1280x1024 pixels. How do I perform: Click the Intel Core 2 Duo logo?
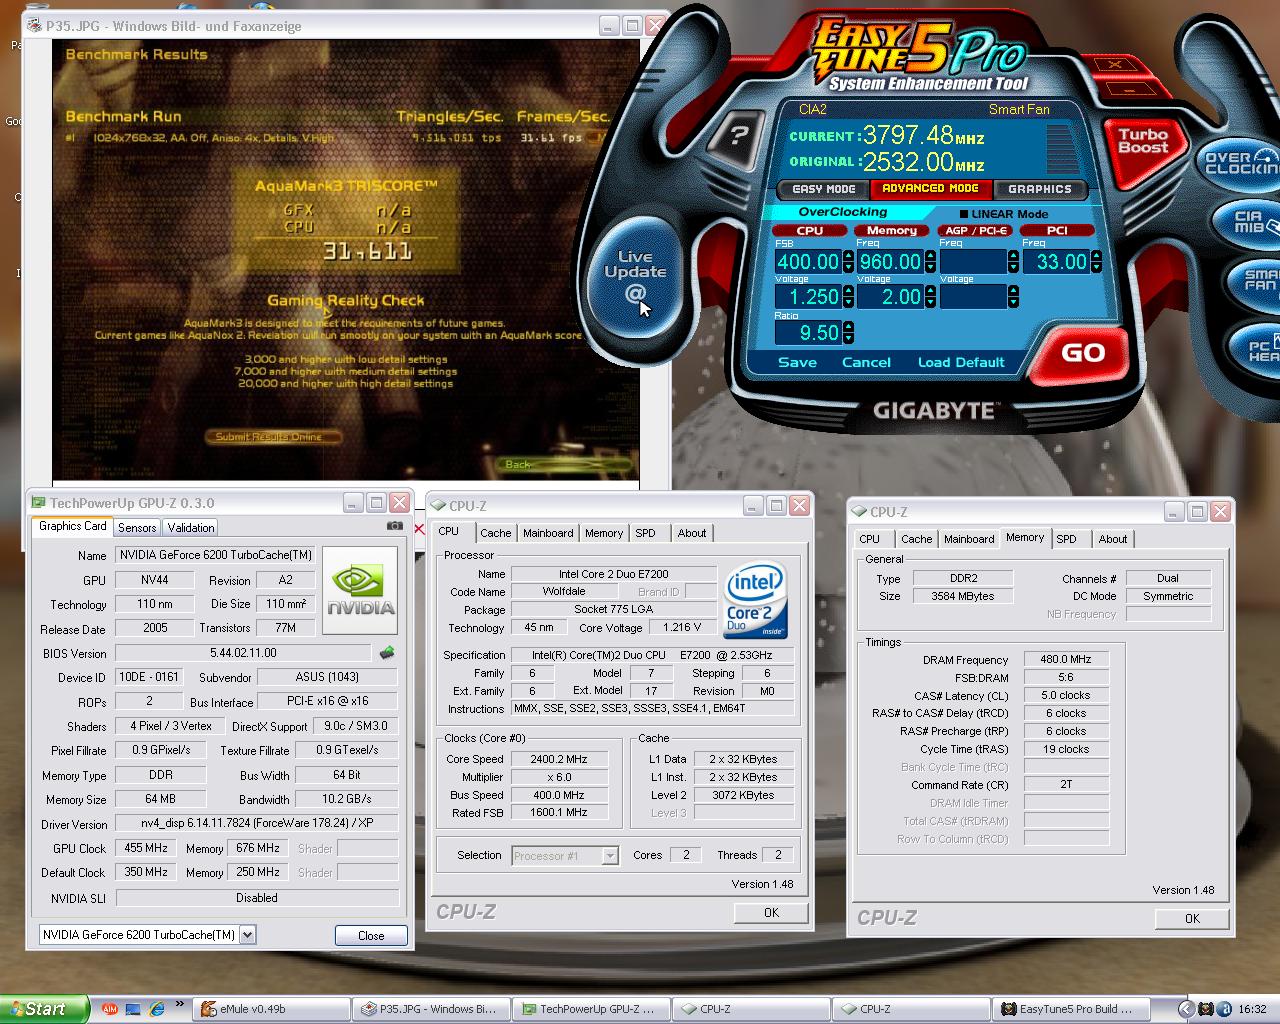756,601
